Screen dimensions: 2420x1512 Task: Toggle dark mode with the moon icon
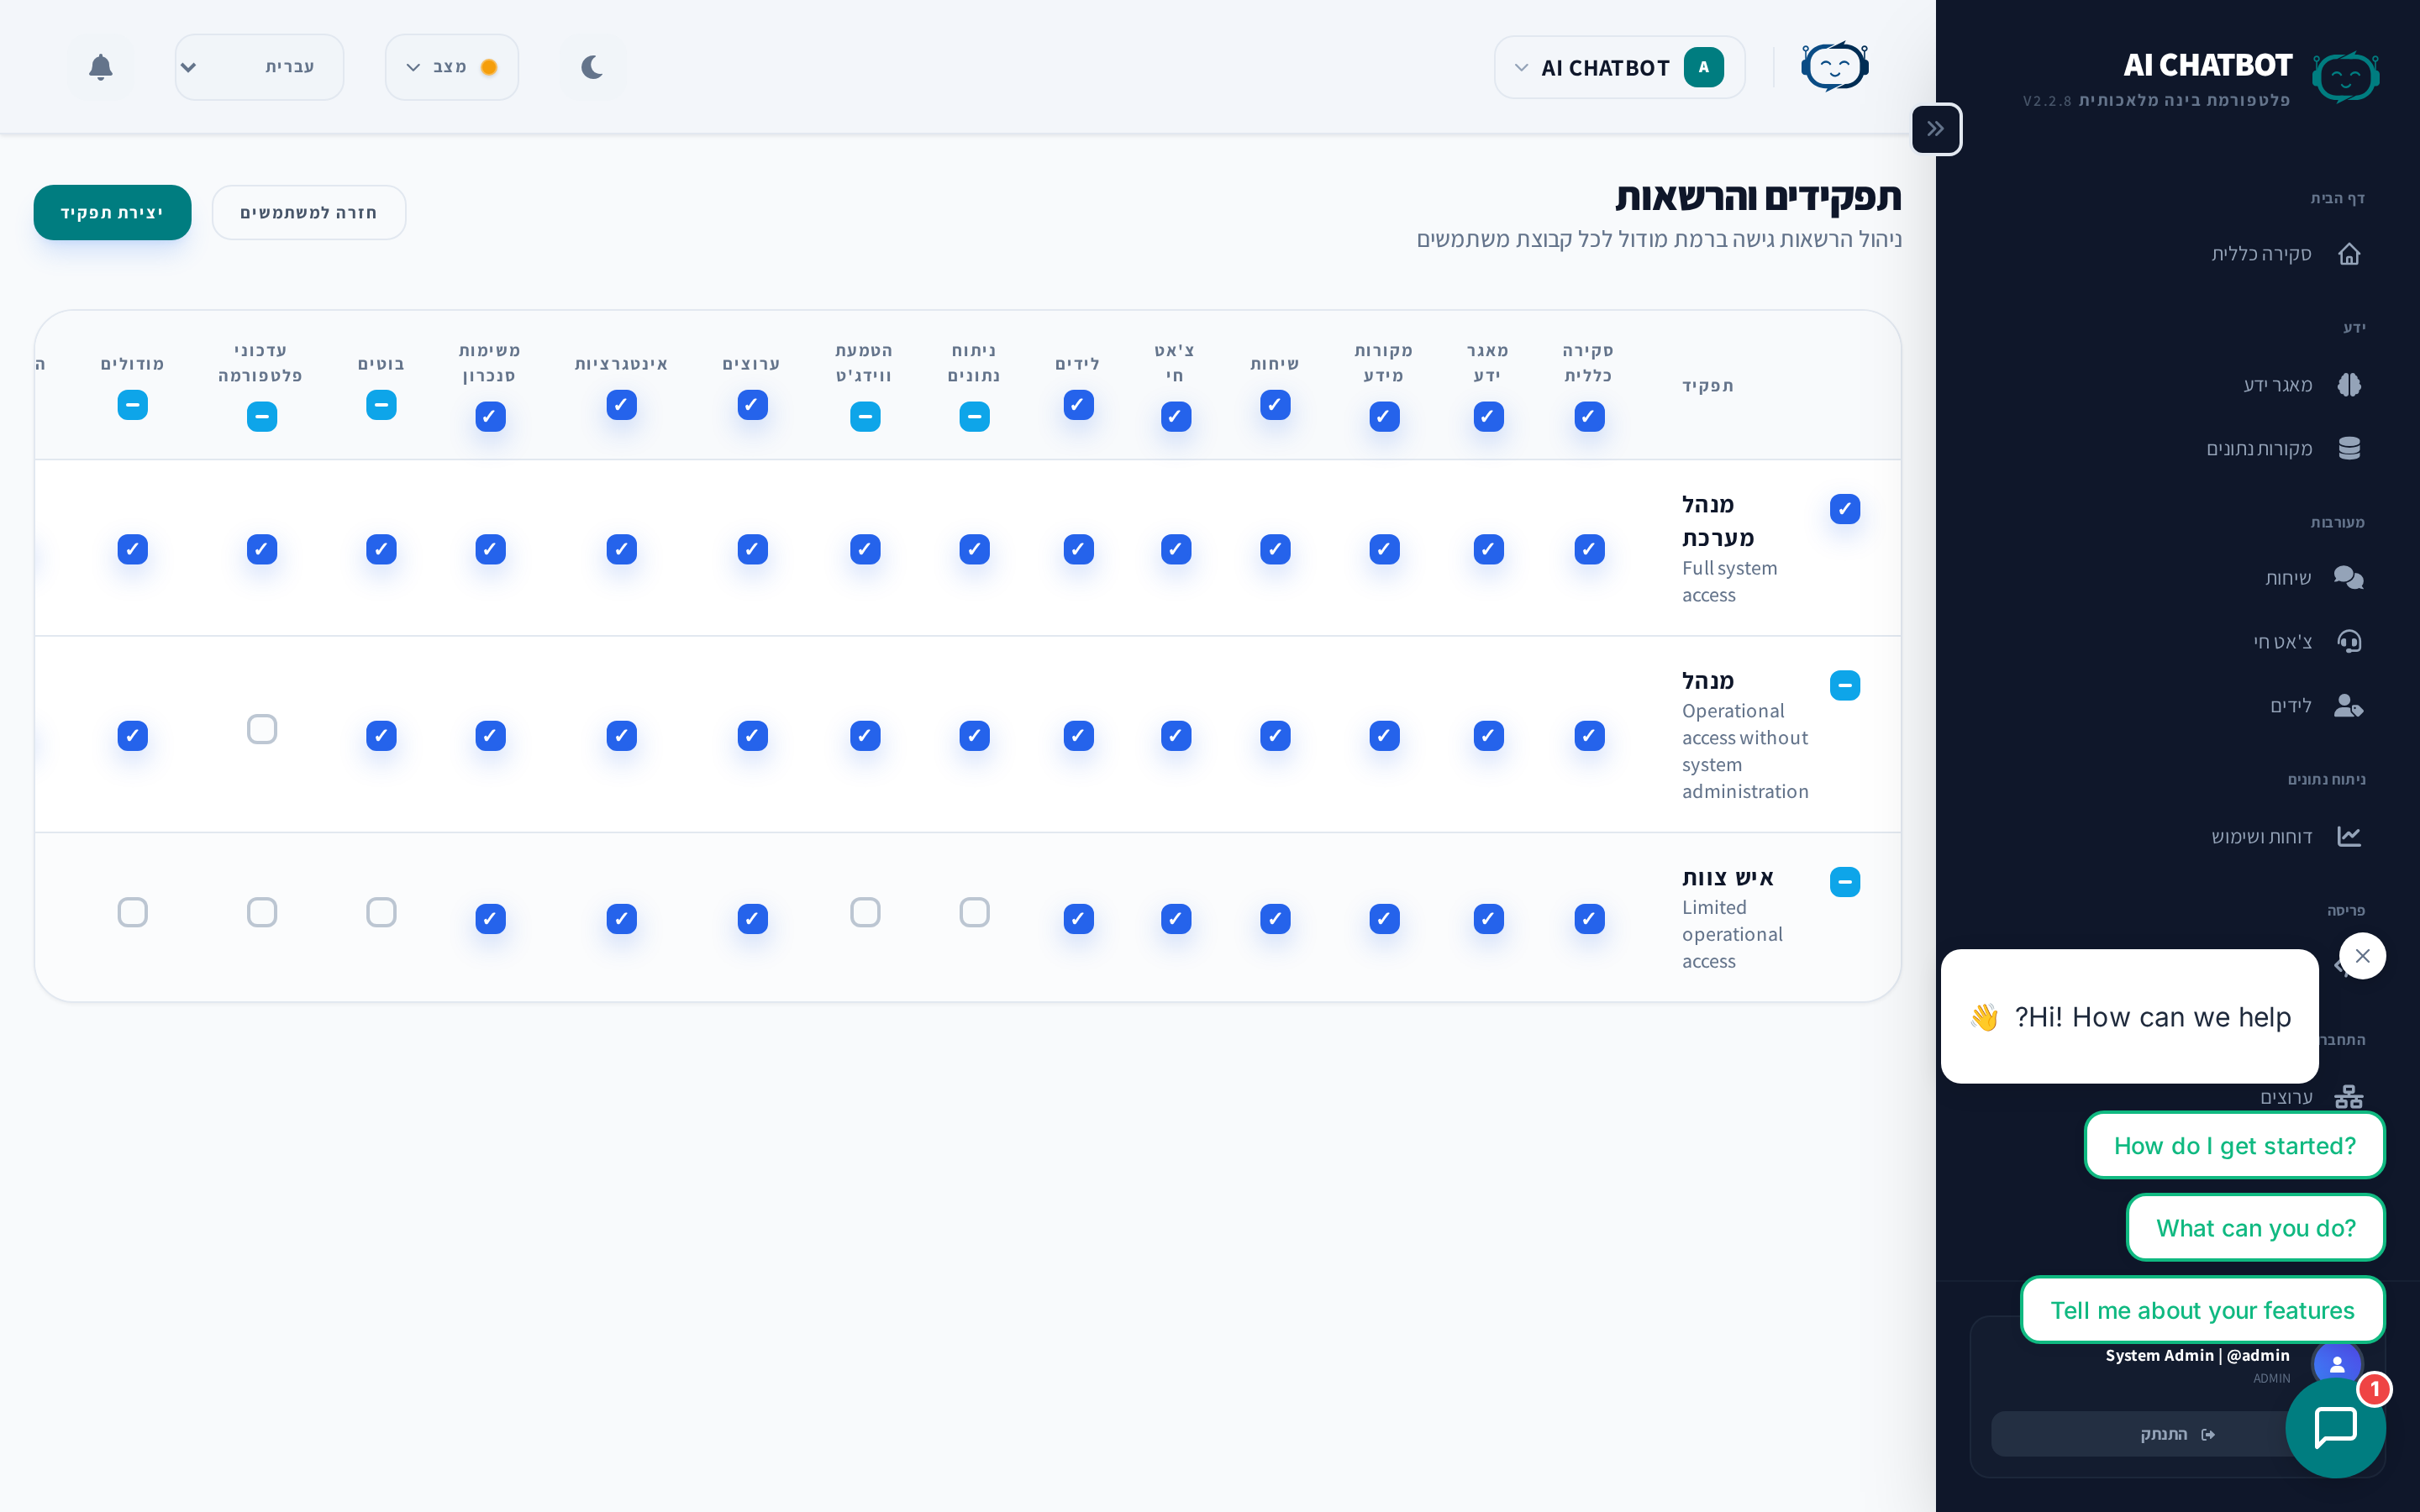592,67
